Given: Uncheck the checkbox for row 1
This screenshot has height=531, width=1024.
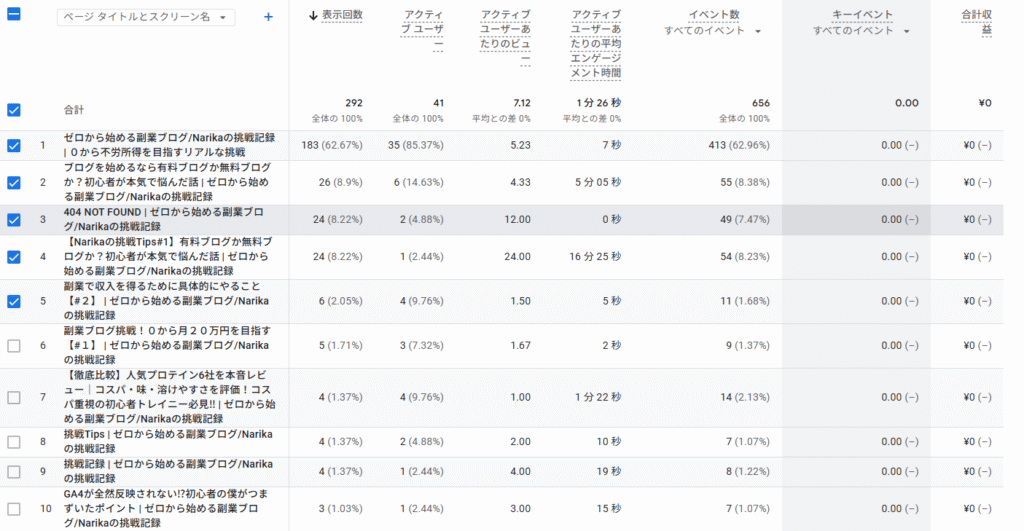Looking at the screenshot, I should click(13, 146).
